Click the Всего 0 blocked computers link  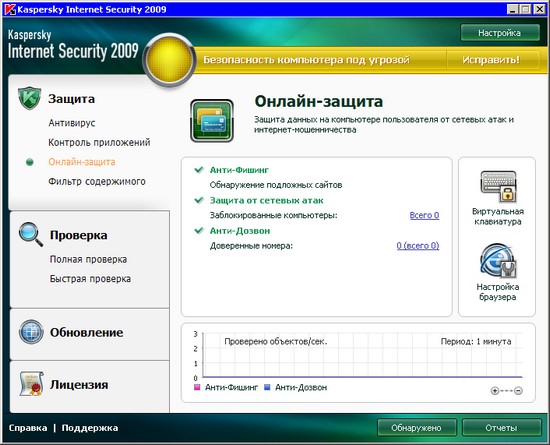tap(424, 215)
